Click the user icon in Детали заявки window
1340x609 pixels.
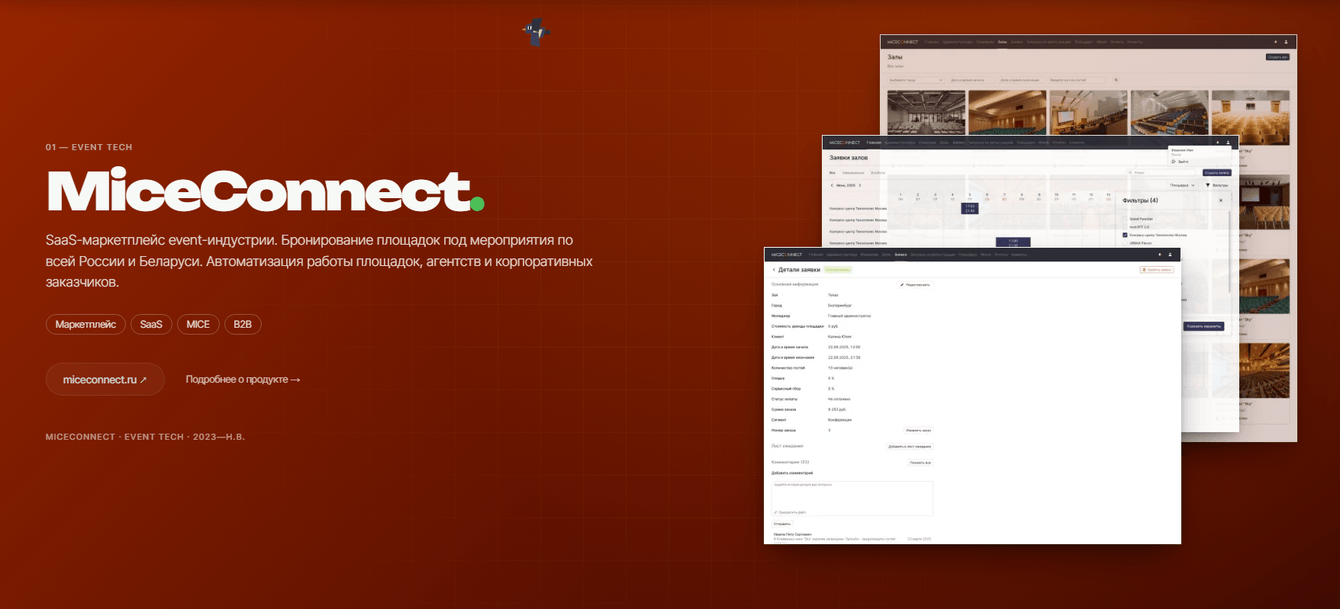point(1170,255)
